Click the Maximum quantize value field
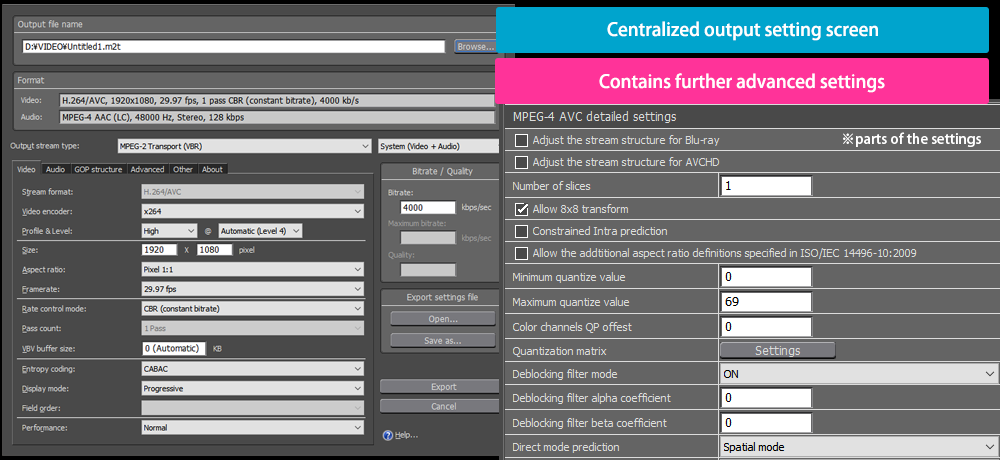The height and width of the screenshot is (460, 1000). point(766,302)
